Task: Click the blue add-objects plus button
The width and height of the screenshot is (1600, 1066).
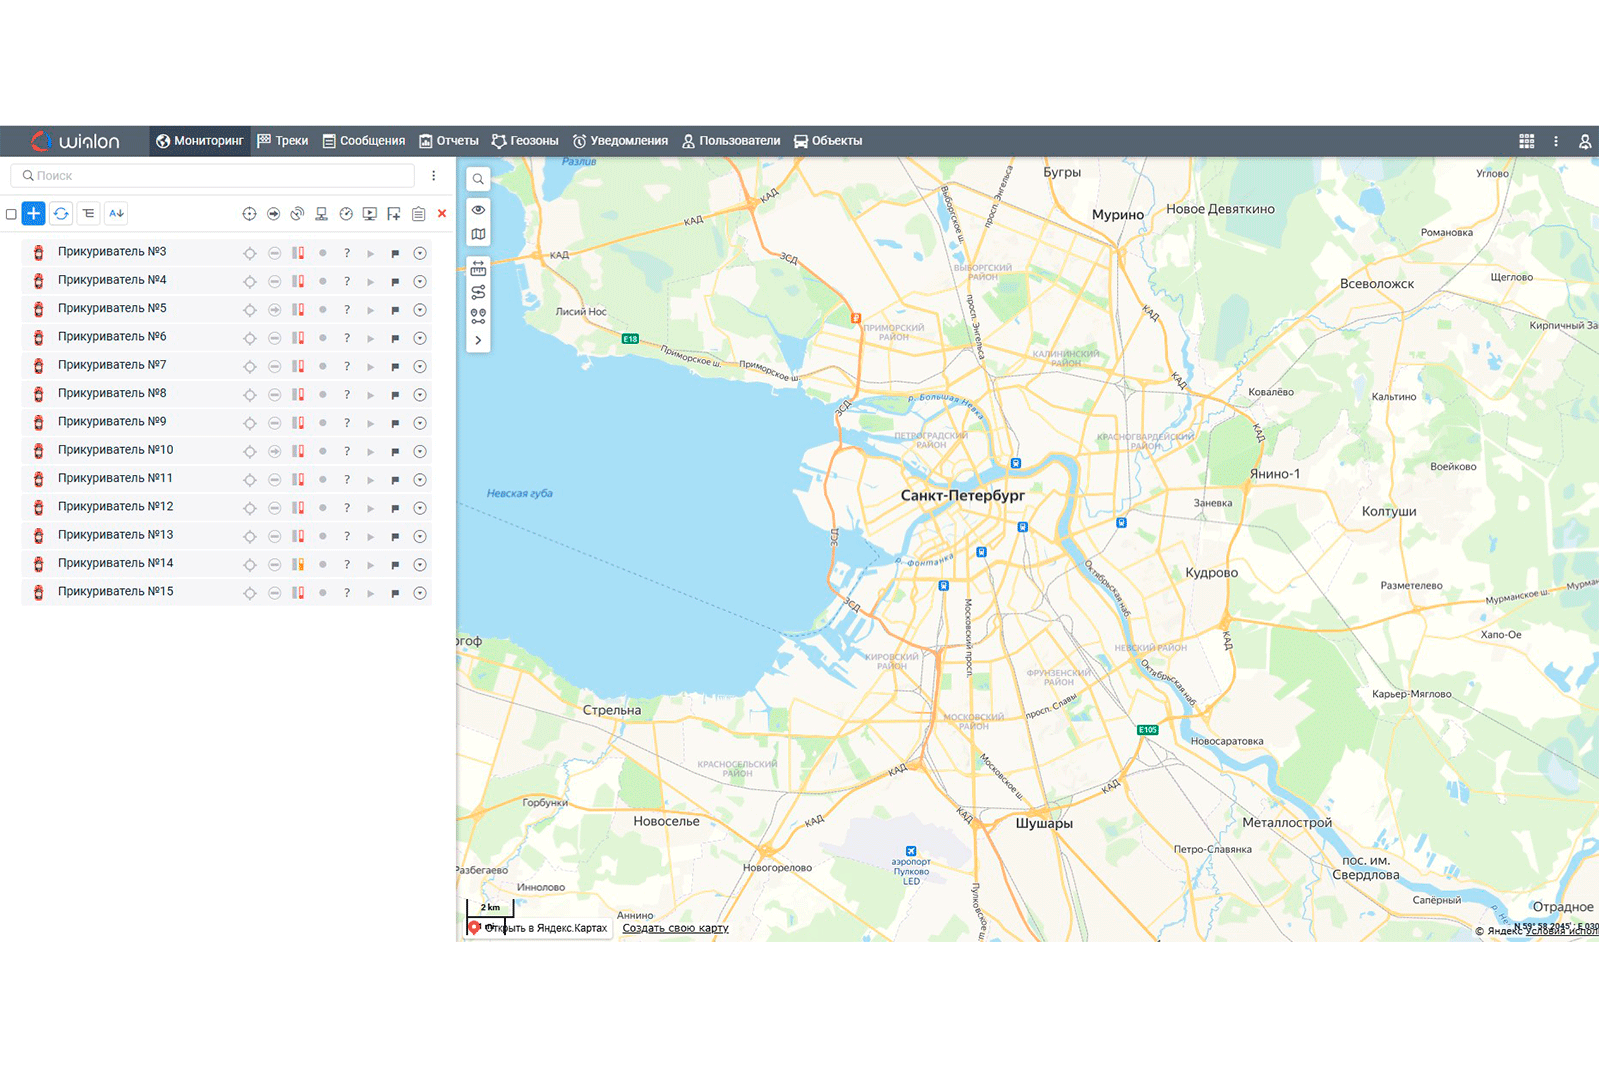Action: point(33,213)
